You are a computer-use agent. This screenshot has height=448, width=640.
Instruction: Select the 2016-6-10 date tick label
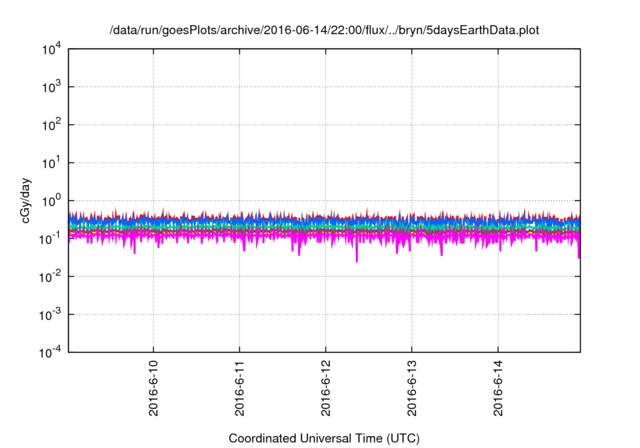[153, 388]
